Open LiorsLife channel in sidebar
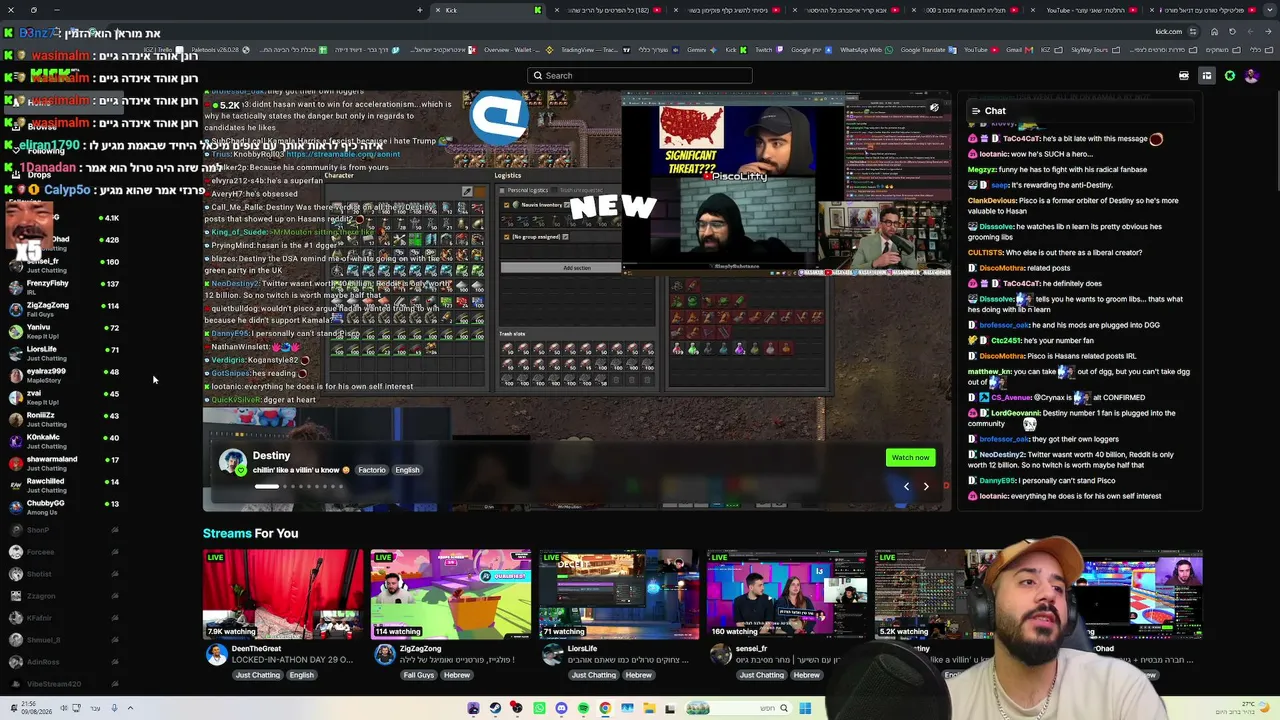This screenshot has width=1280, height=720. [x=62, y=353]
